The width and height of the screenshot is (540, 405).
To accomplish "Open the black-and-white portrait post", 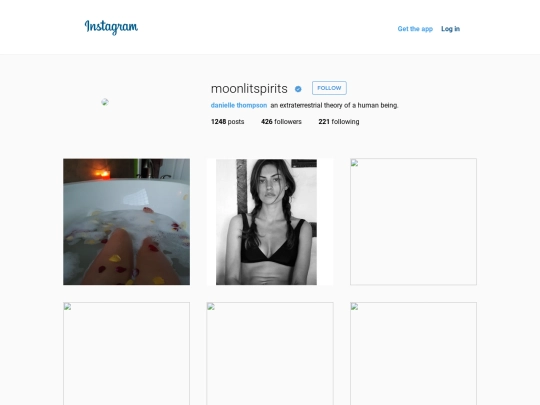I will [x=270, y=222].
